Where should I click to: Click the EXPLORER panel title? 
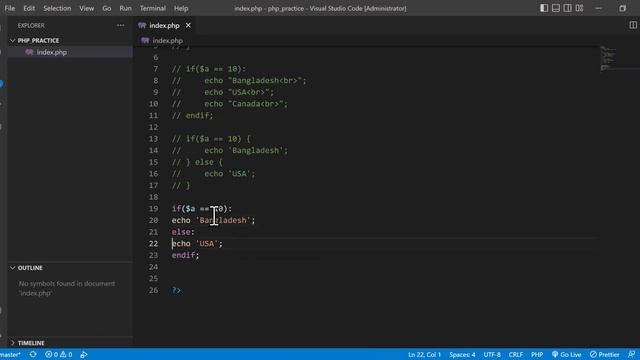pos(31,25)
